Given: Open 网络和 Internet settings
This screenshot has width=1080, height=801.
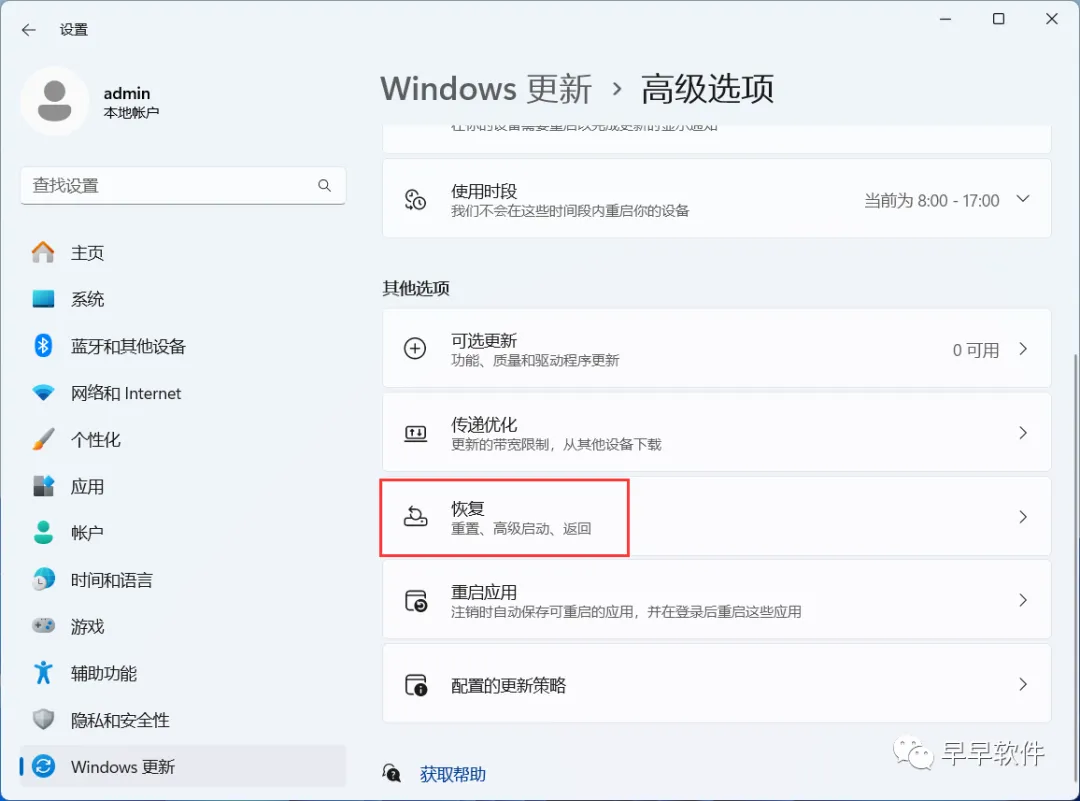Looking at the screenshot, I should 183,393.
